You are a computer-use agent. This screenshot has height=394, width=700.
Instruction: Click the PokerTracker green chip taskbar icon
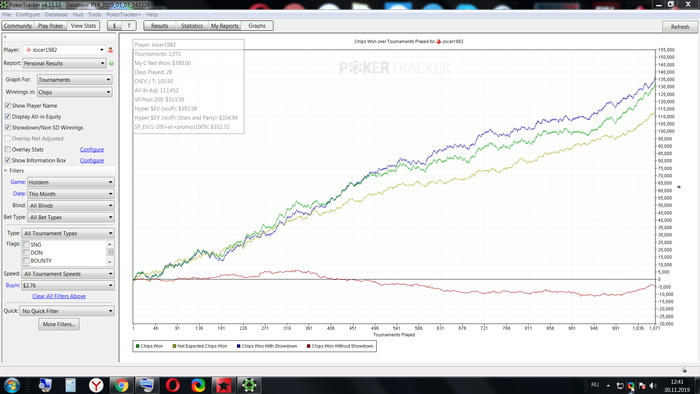[249, 385]
